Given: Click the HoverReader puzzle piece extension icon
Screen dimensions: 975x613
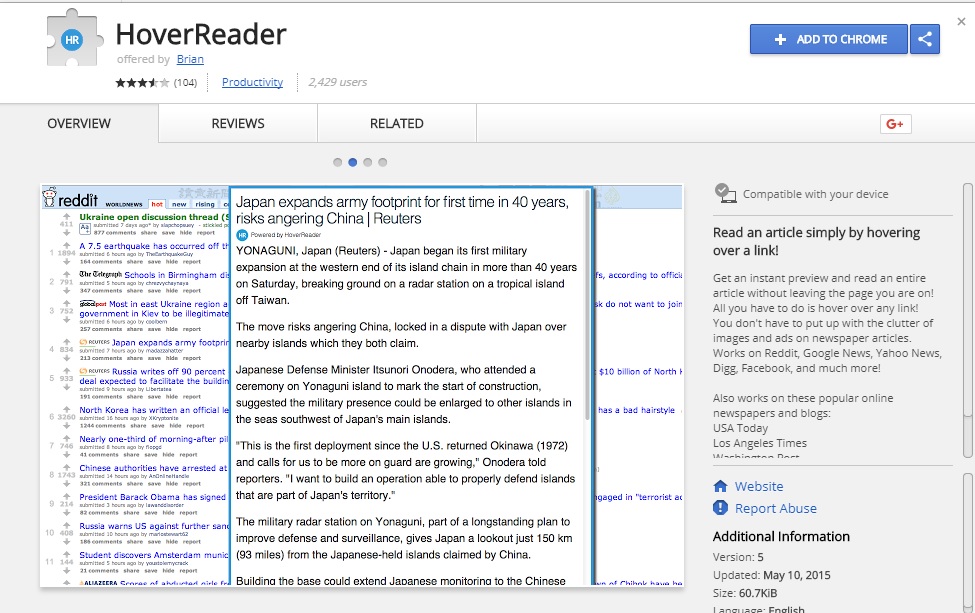Looking at the screenshot, I should pyautogui.click(x=74, y=39).
